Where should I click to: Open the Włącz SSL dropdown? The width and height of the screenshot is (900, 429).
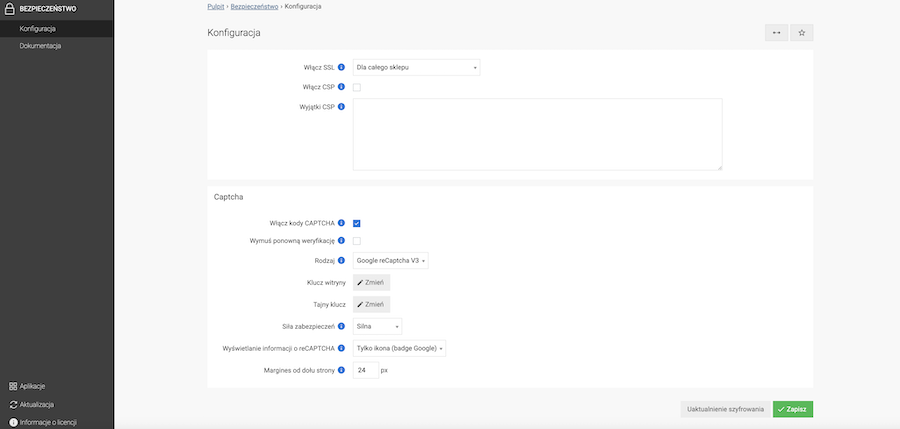click(416, 67)
